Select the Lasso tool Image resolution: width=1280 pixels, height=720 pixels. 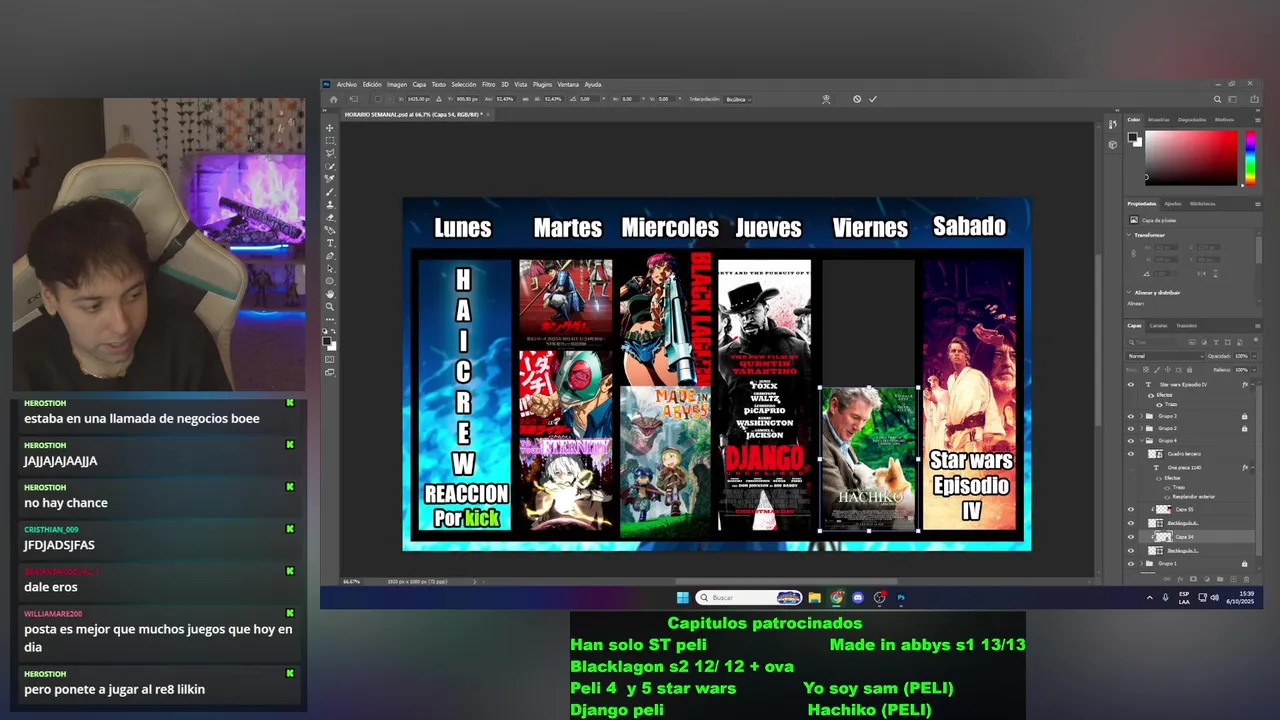330,153
